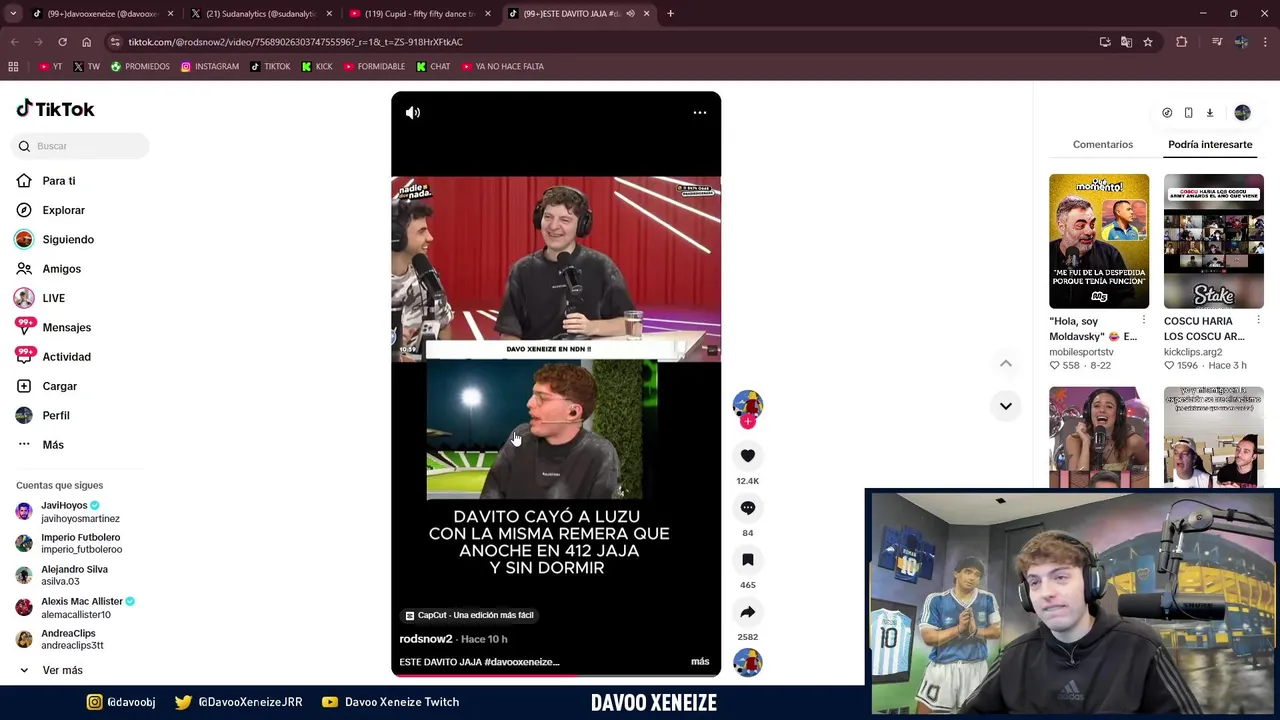
Task: Open the apps grid in bookmarks bar
Action: click(13, 67)
